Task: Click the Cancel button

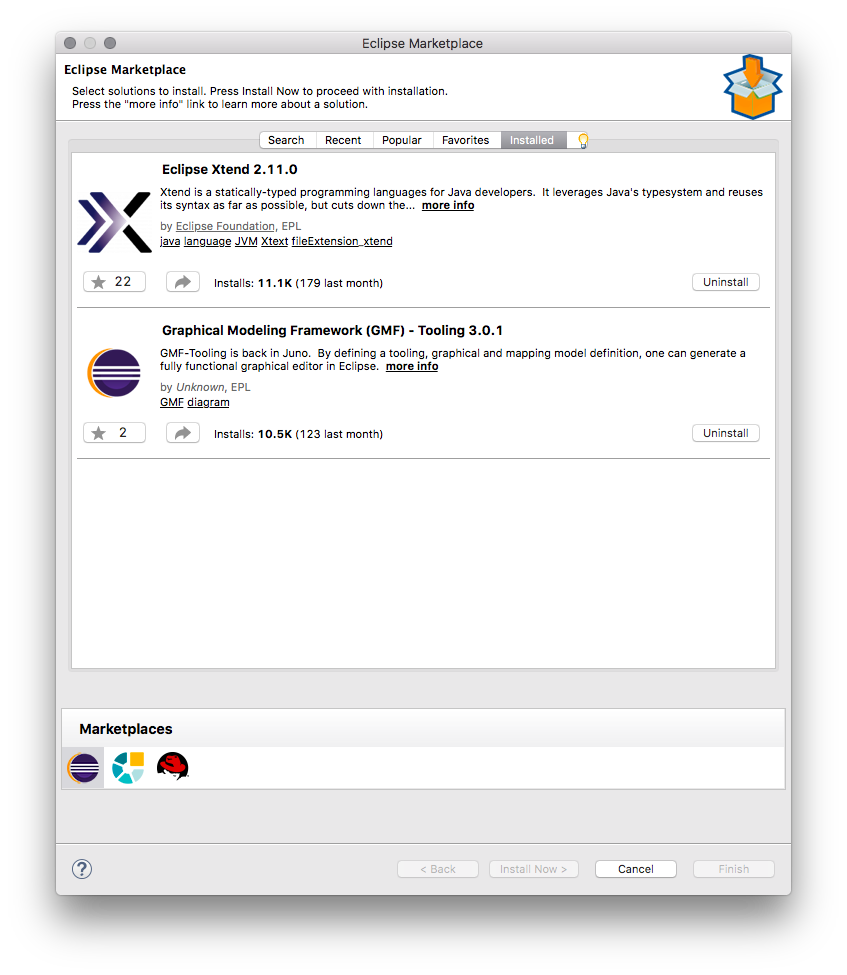Action: pos(636,869)
